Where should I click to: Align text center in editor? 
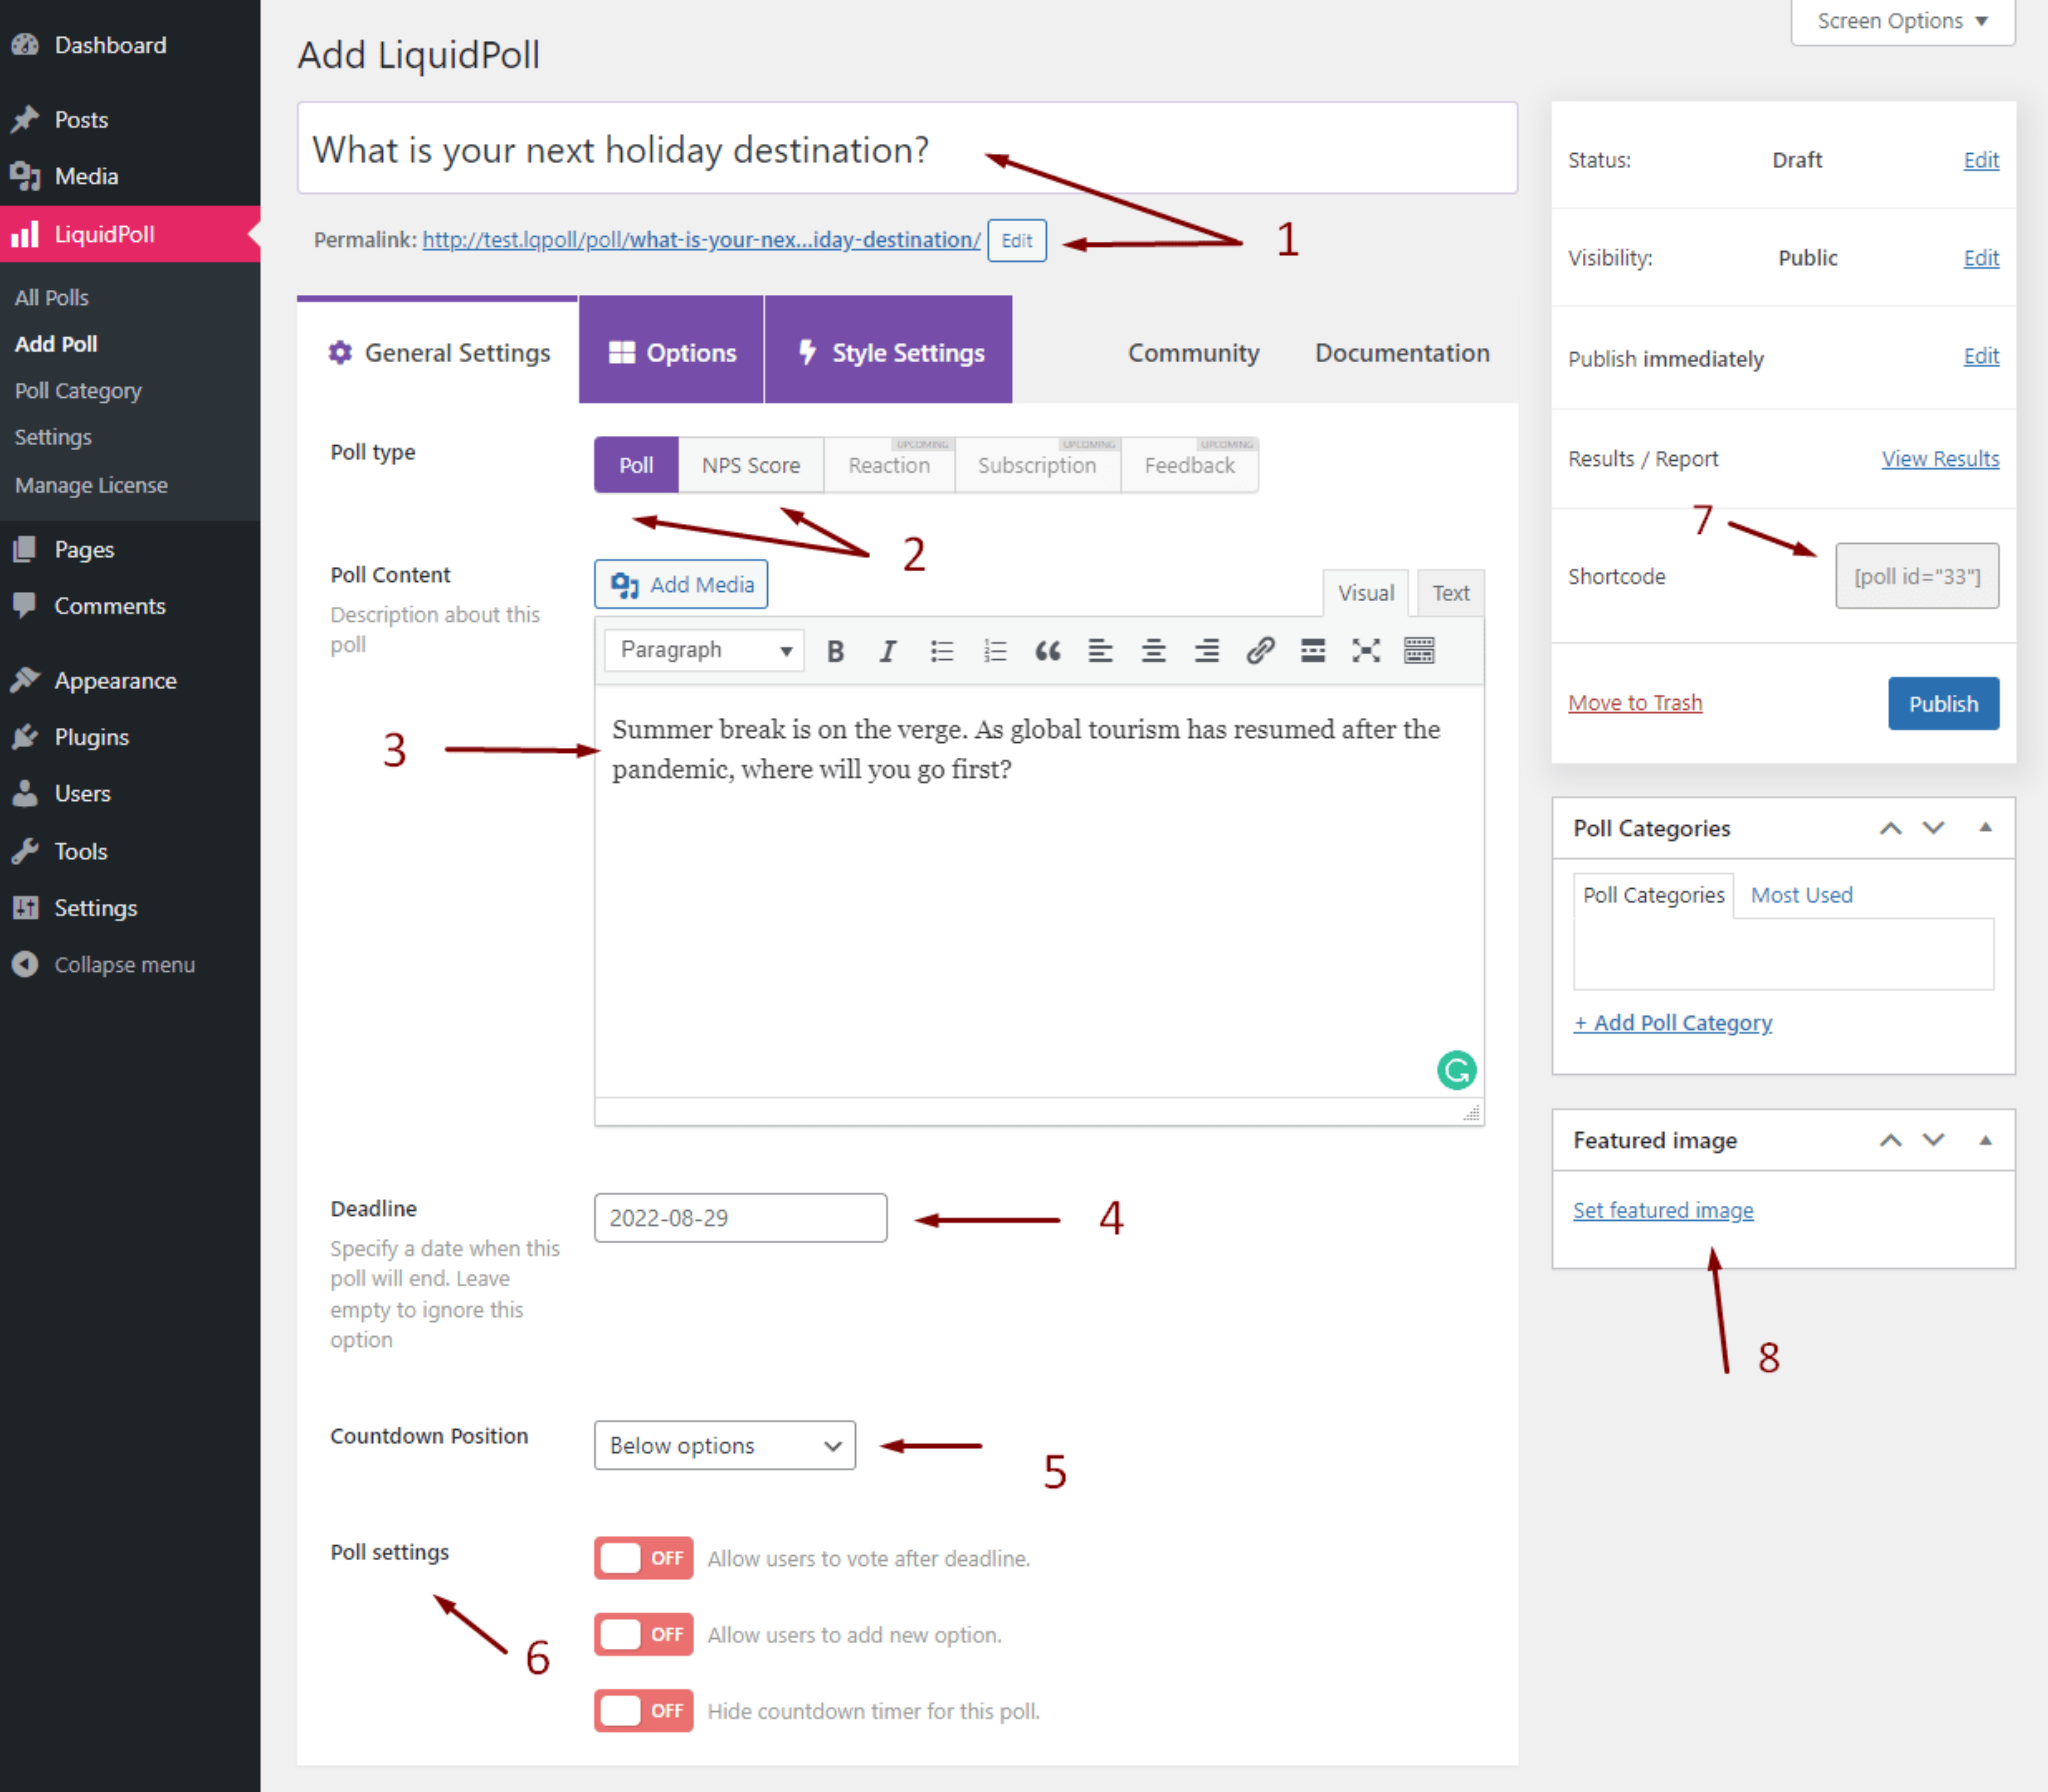point(1153,651)
